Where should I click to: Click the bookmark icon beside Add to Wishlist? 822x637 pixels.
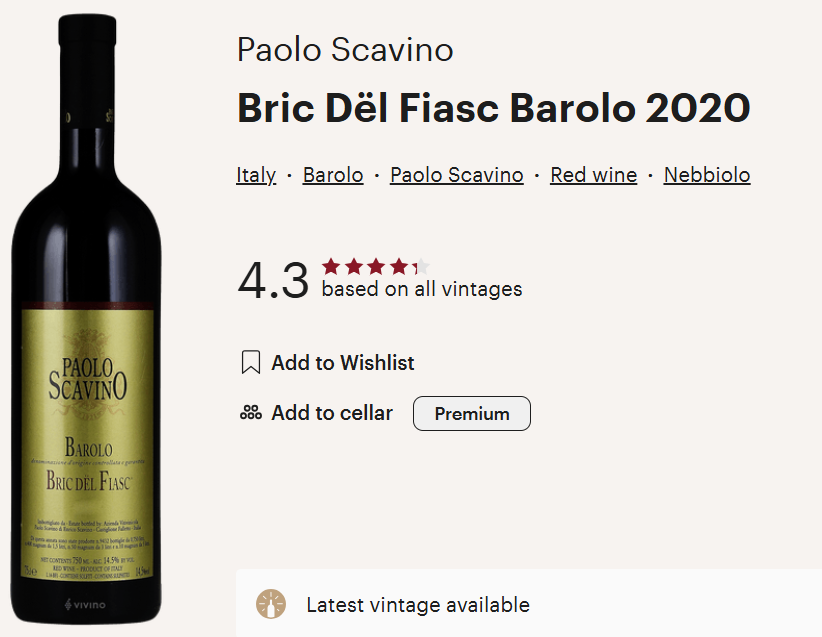(251, 363)
